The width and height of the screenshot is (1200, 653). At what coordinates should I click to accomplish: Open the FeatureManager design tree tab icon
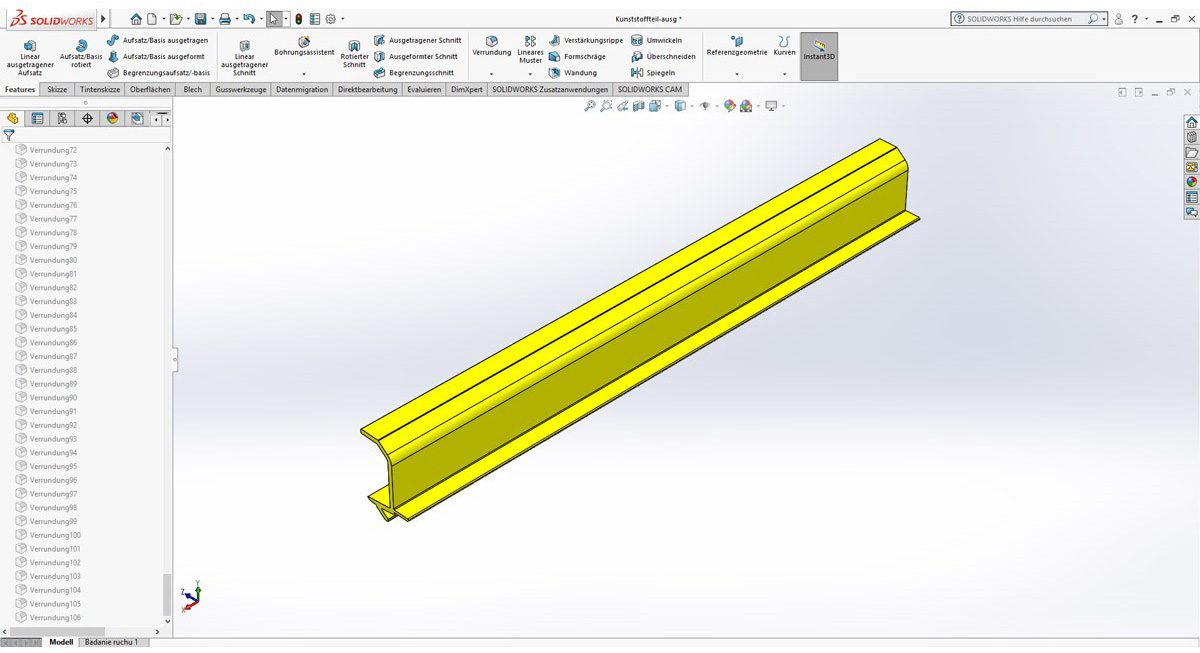(x=13, y=118)
